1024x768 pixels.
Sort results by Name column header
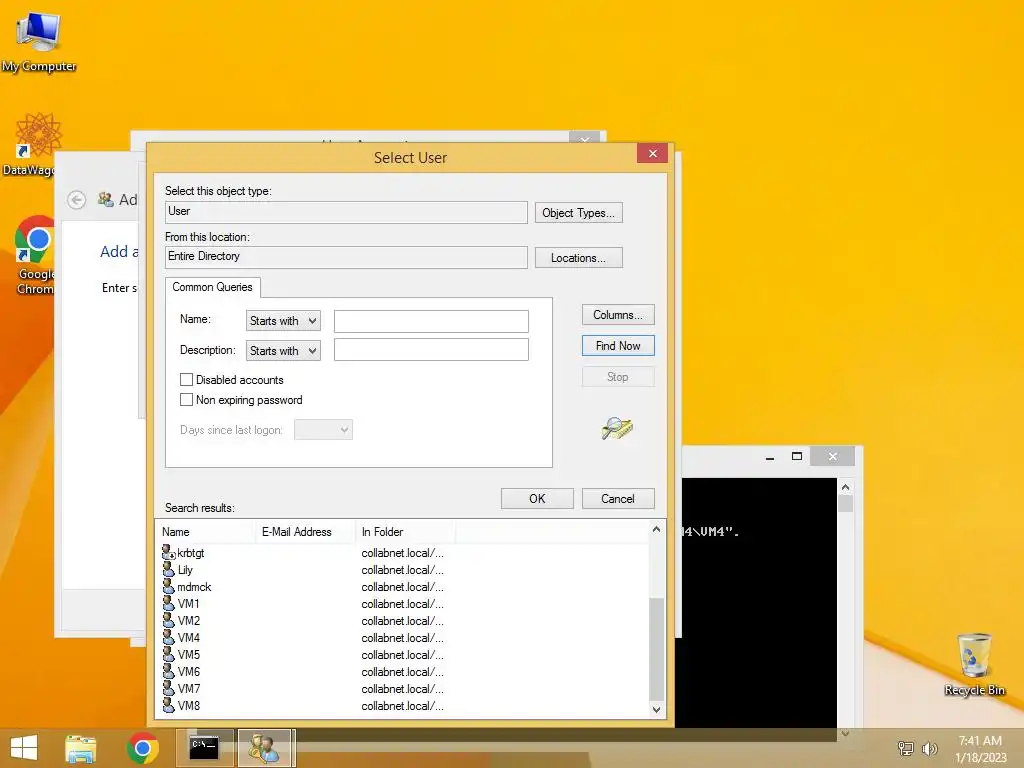[206, 532]
